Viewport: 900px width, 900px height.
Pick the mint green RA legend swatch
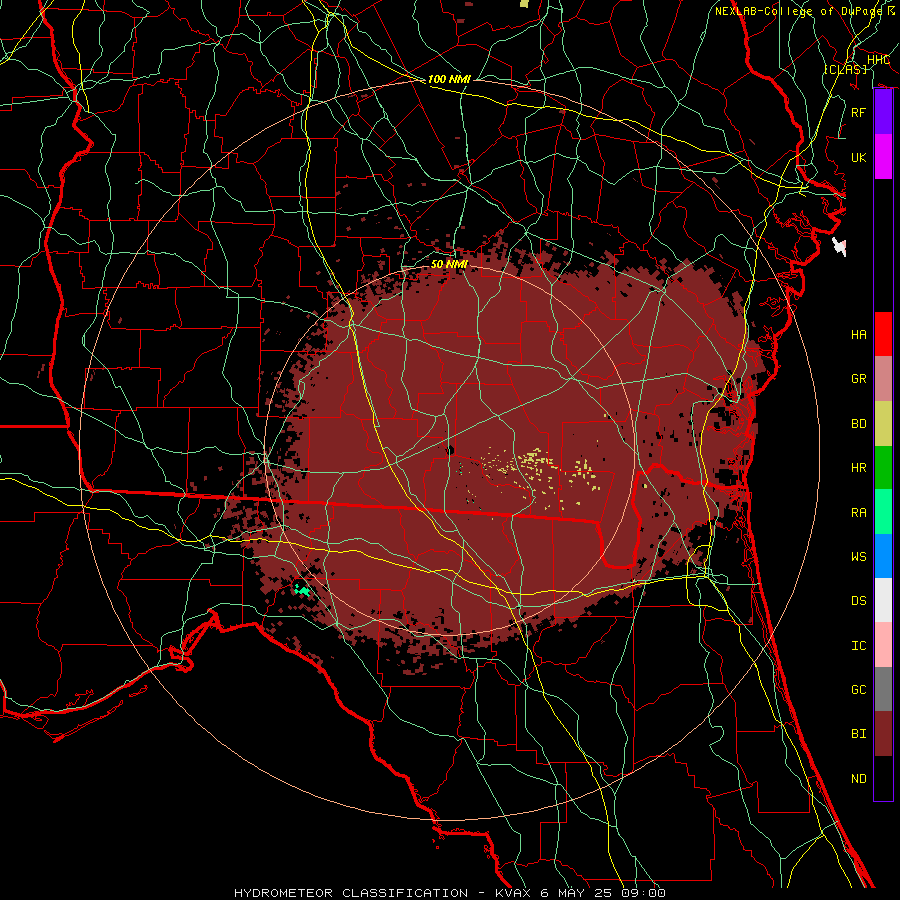click(x=883, y=511)
